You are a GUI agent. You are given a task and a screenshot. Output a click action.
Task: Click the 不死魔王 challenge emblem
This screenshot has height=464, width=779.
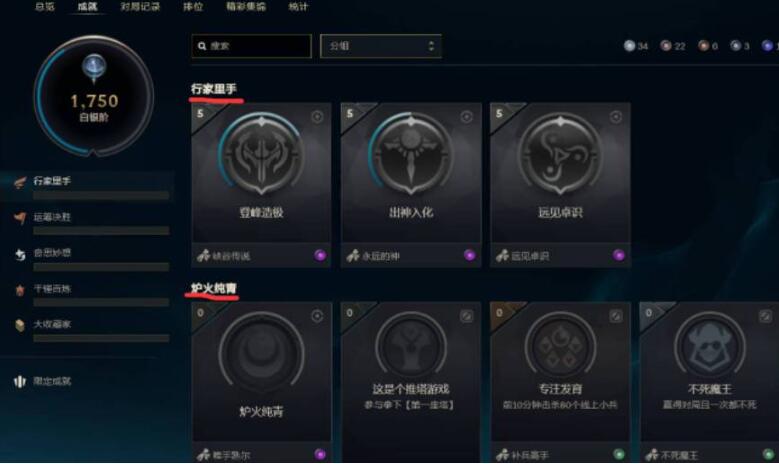[x=709, y=345]
